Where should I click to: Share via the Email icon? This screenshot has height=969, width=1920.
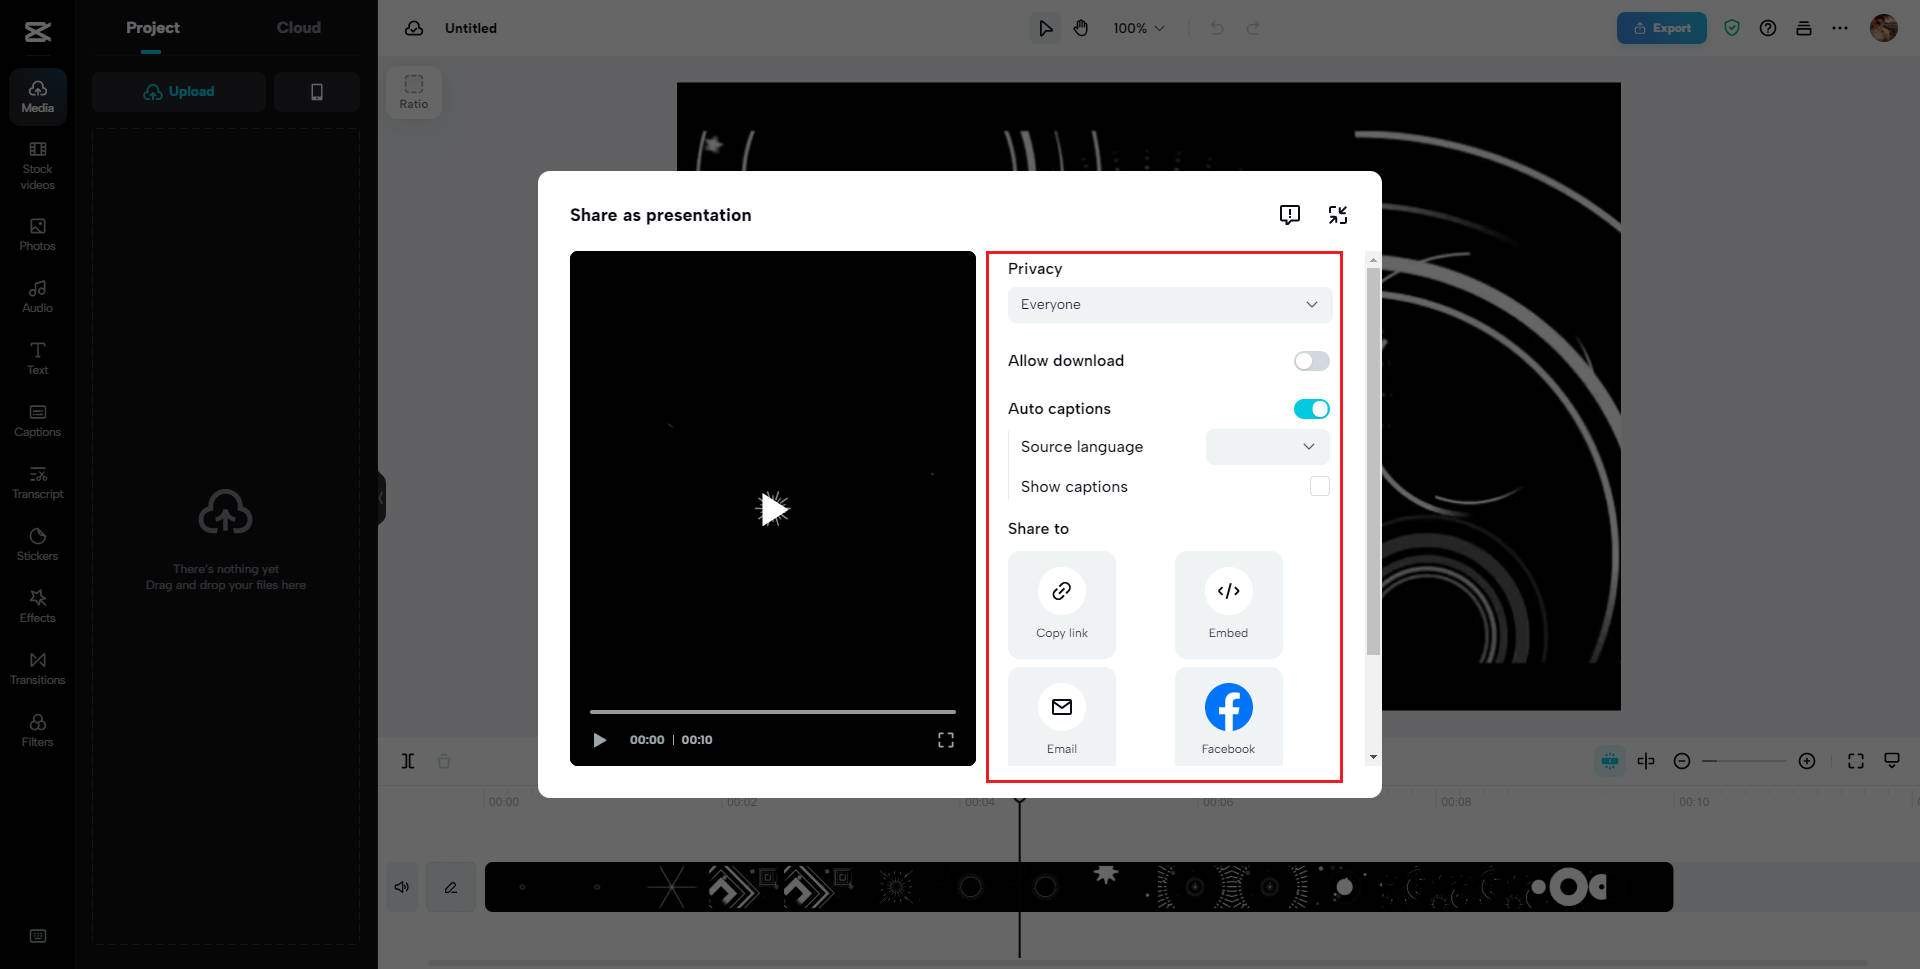(x=1061, y=707)
